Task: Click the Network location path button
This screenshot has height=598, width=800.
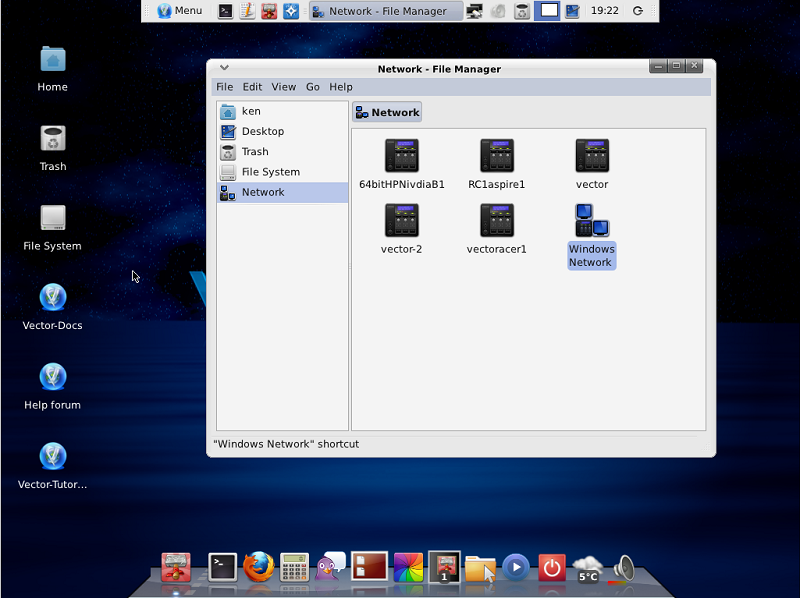Action: (387, 112)
